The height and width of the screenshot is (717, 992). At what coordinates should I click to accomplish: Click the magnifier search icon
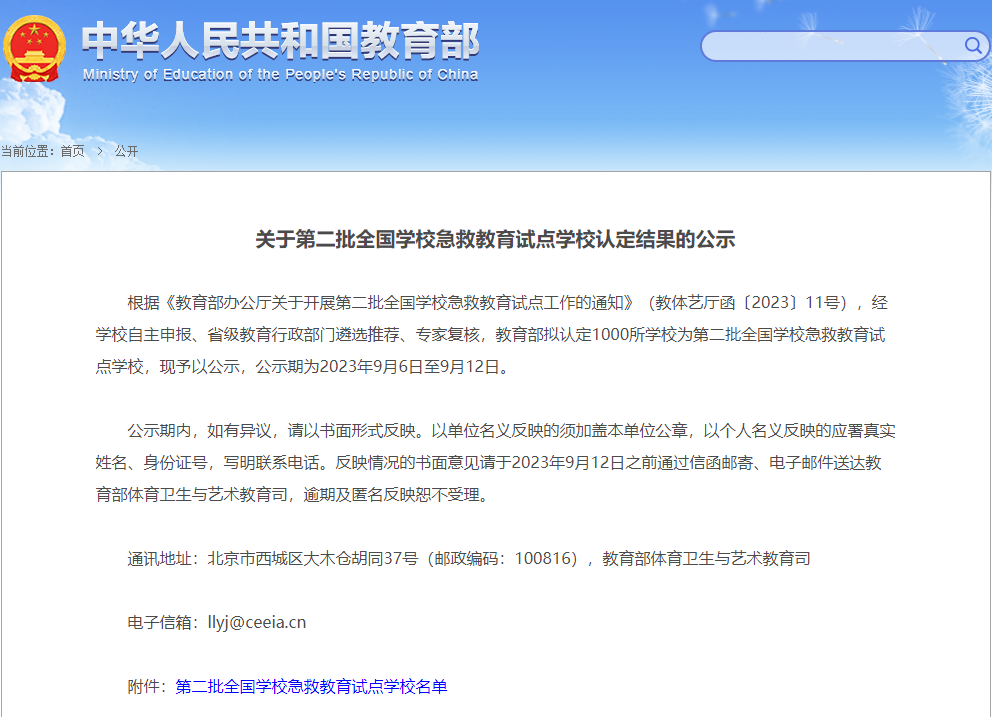click(x=972, y=46)
